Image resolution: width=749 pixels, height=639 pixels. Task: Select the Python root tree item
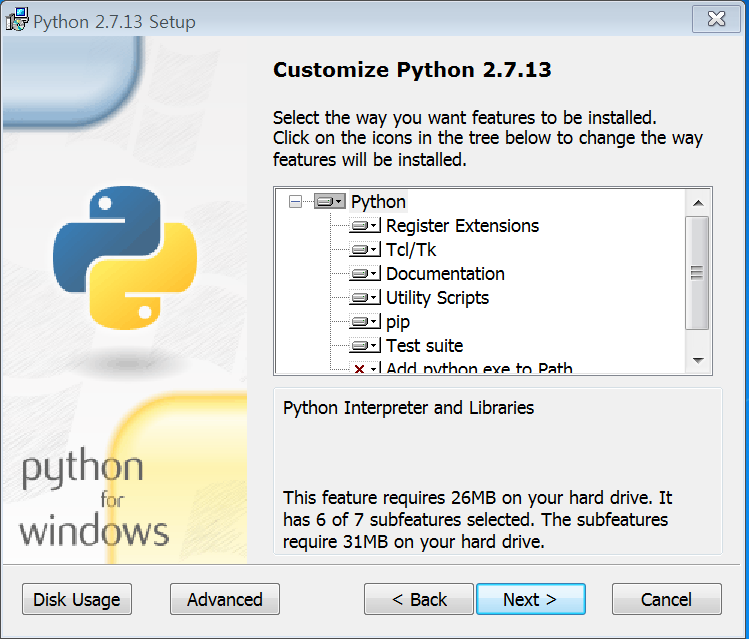[x=378, y=202]
